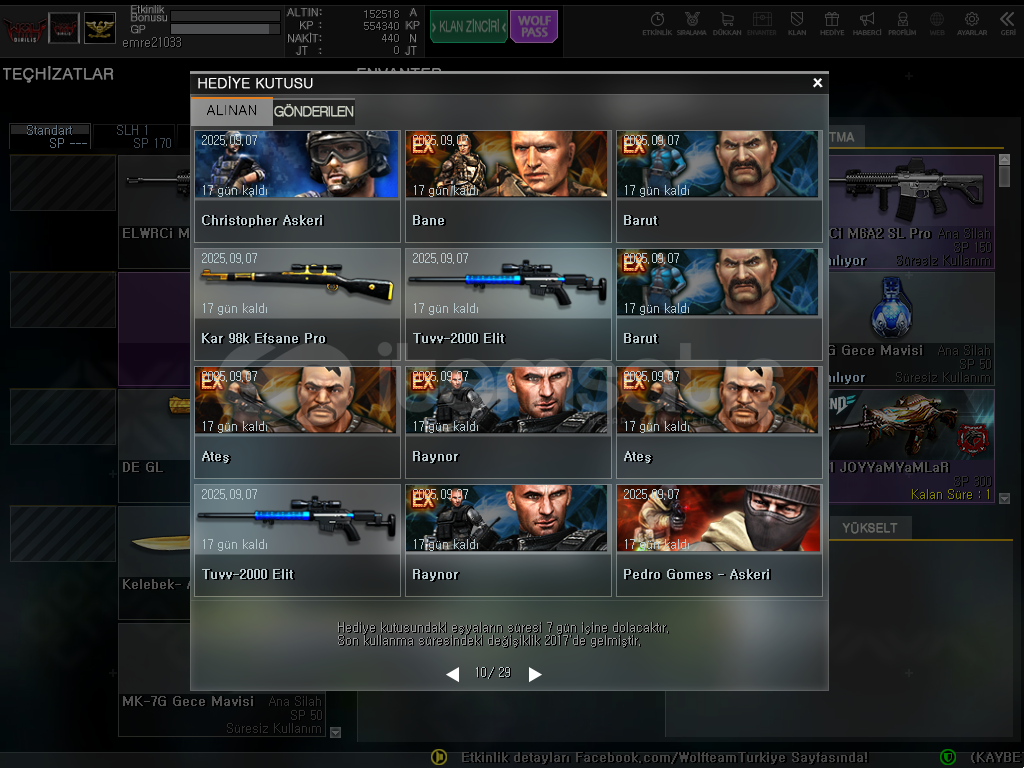Image resolution: width=1024 pixels, height=768 pixels.
Task: Go back with the GERİ arrow icon
Action: click(x=1008, y=24)
